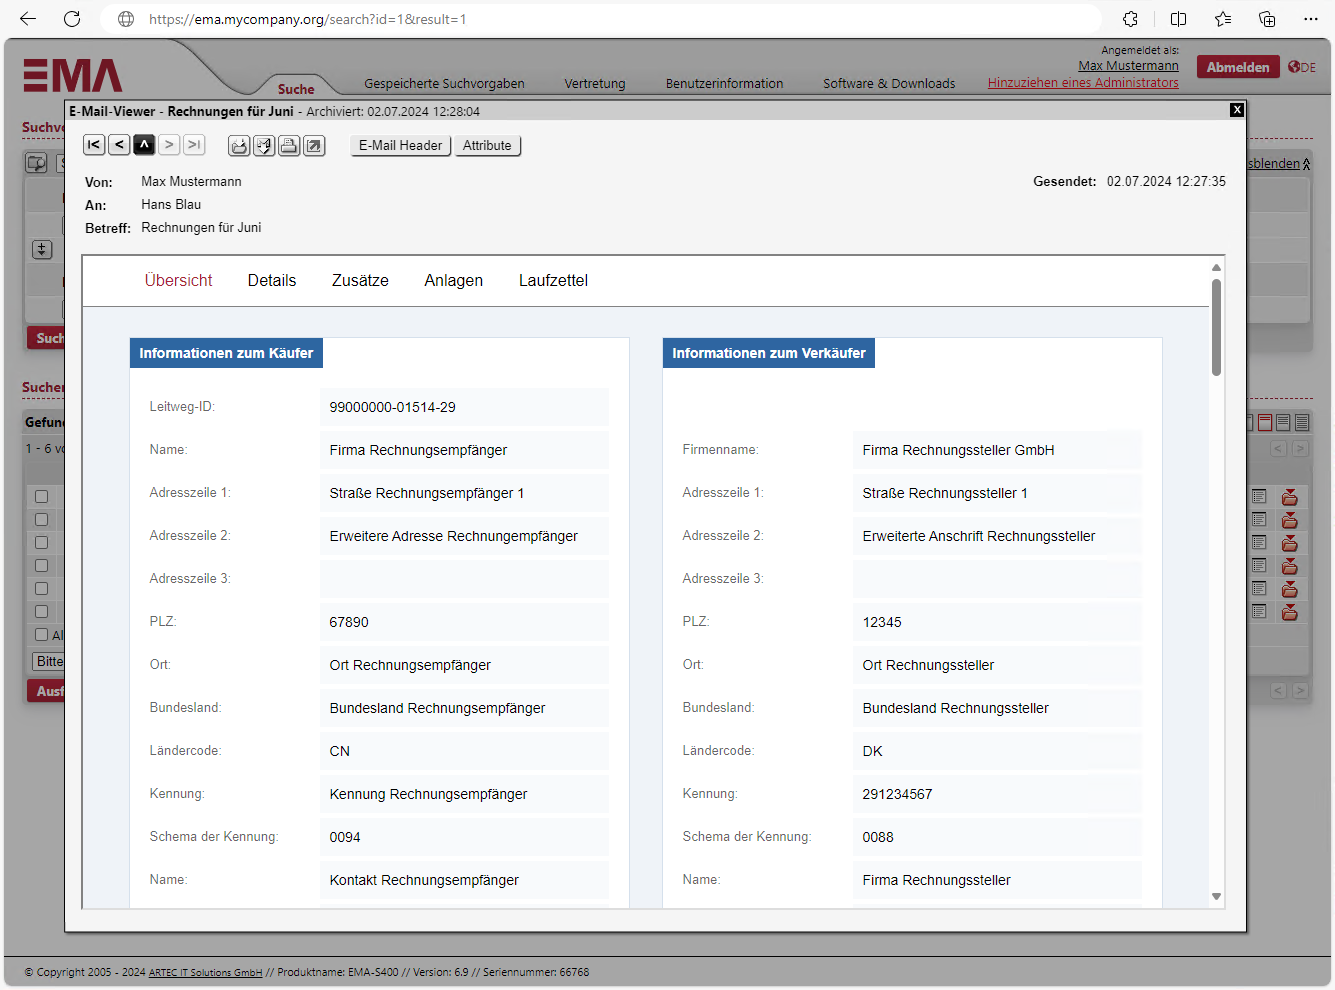The width and height of the screenshot is (1335, 990).
Task: Open the 'Hinzuziehen eines Administrators' link
Action: click(1083, 84)
